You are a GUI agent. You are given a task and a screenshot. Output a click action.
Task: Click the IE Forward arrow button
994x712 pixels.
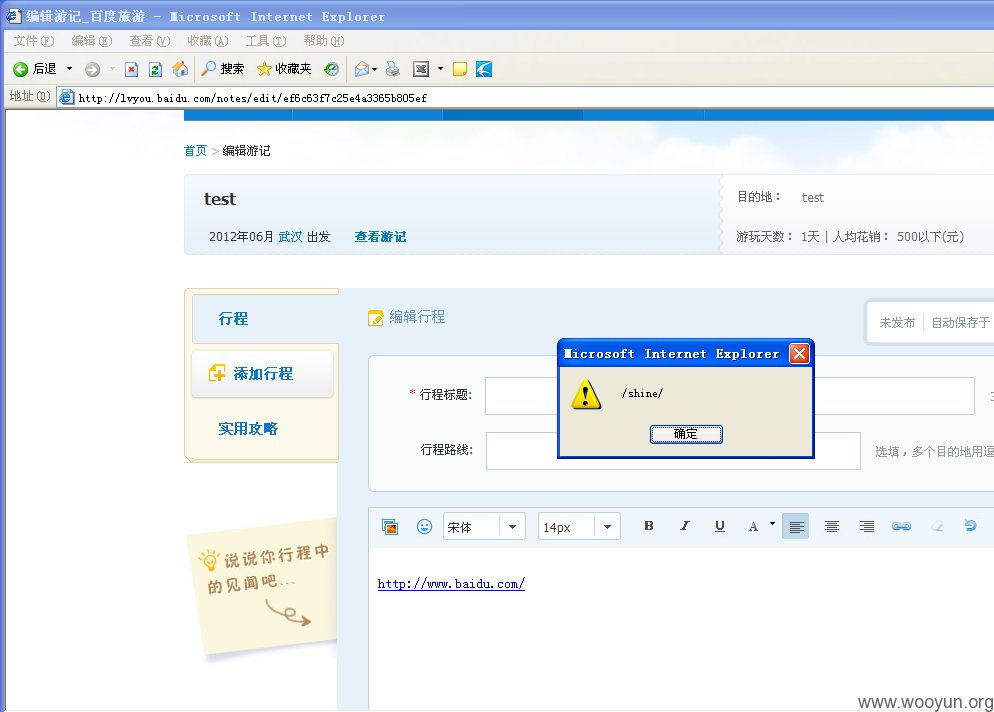coord(93,69)
